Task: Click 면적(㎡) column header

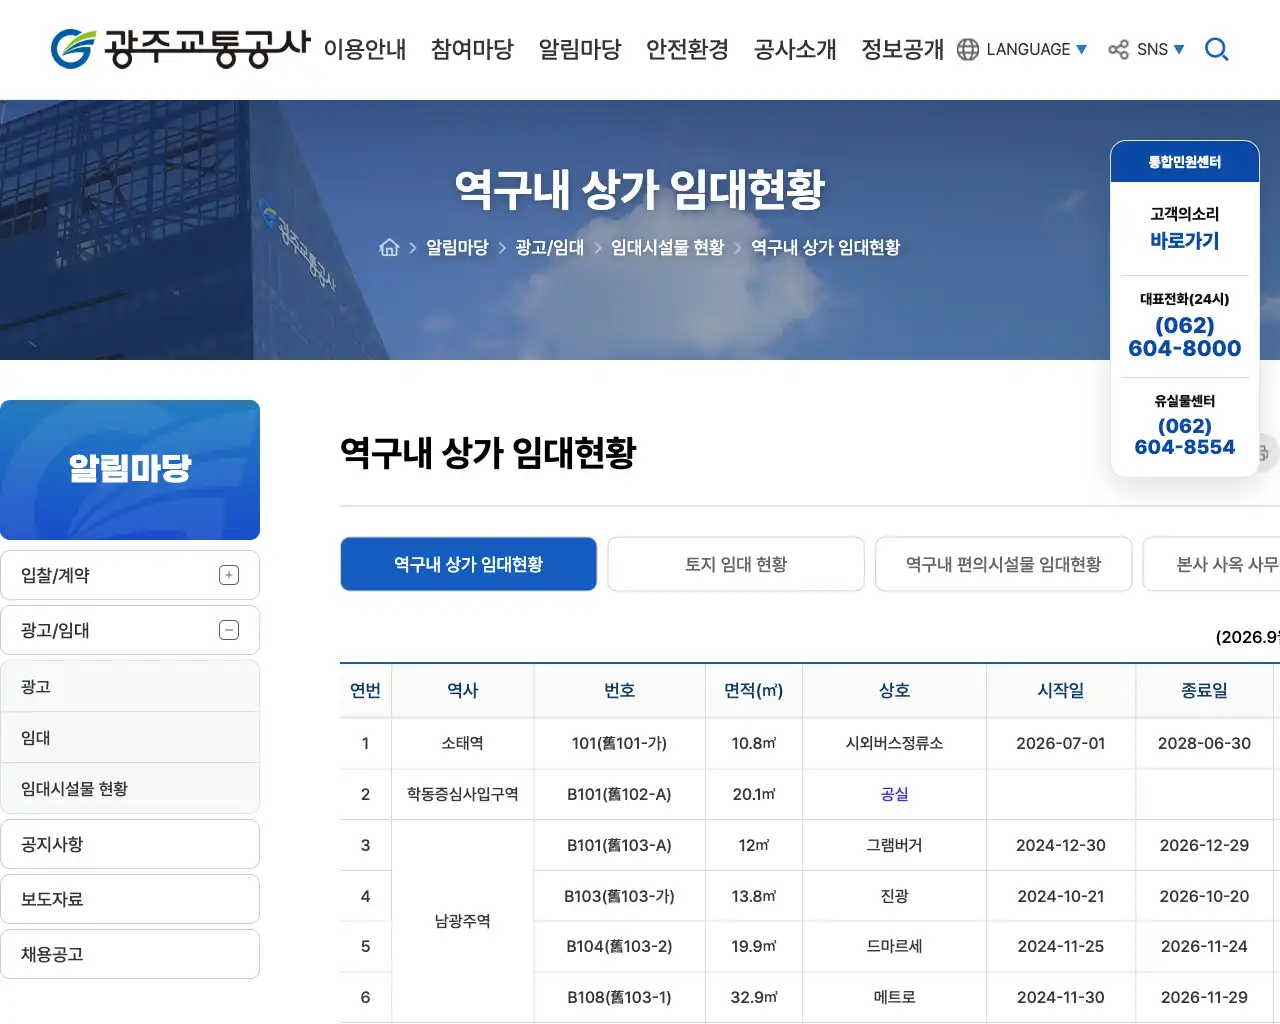Action: pos(754,690)
